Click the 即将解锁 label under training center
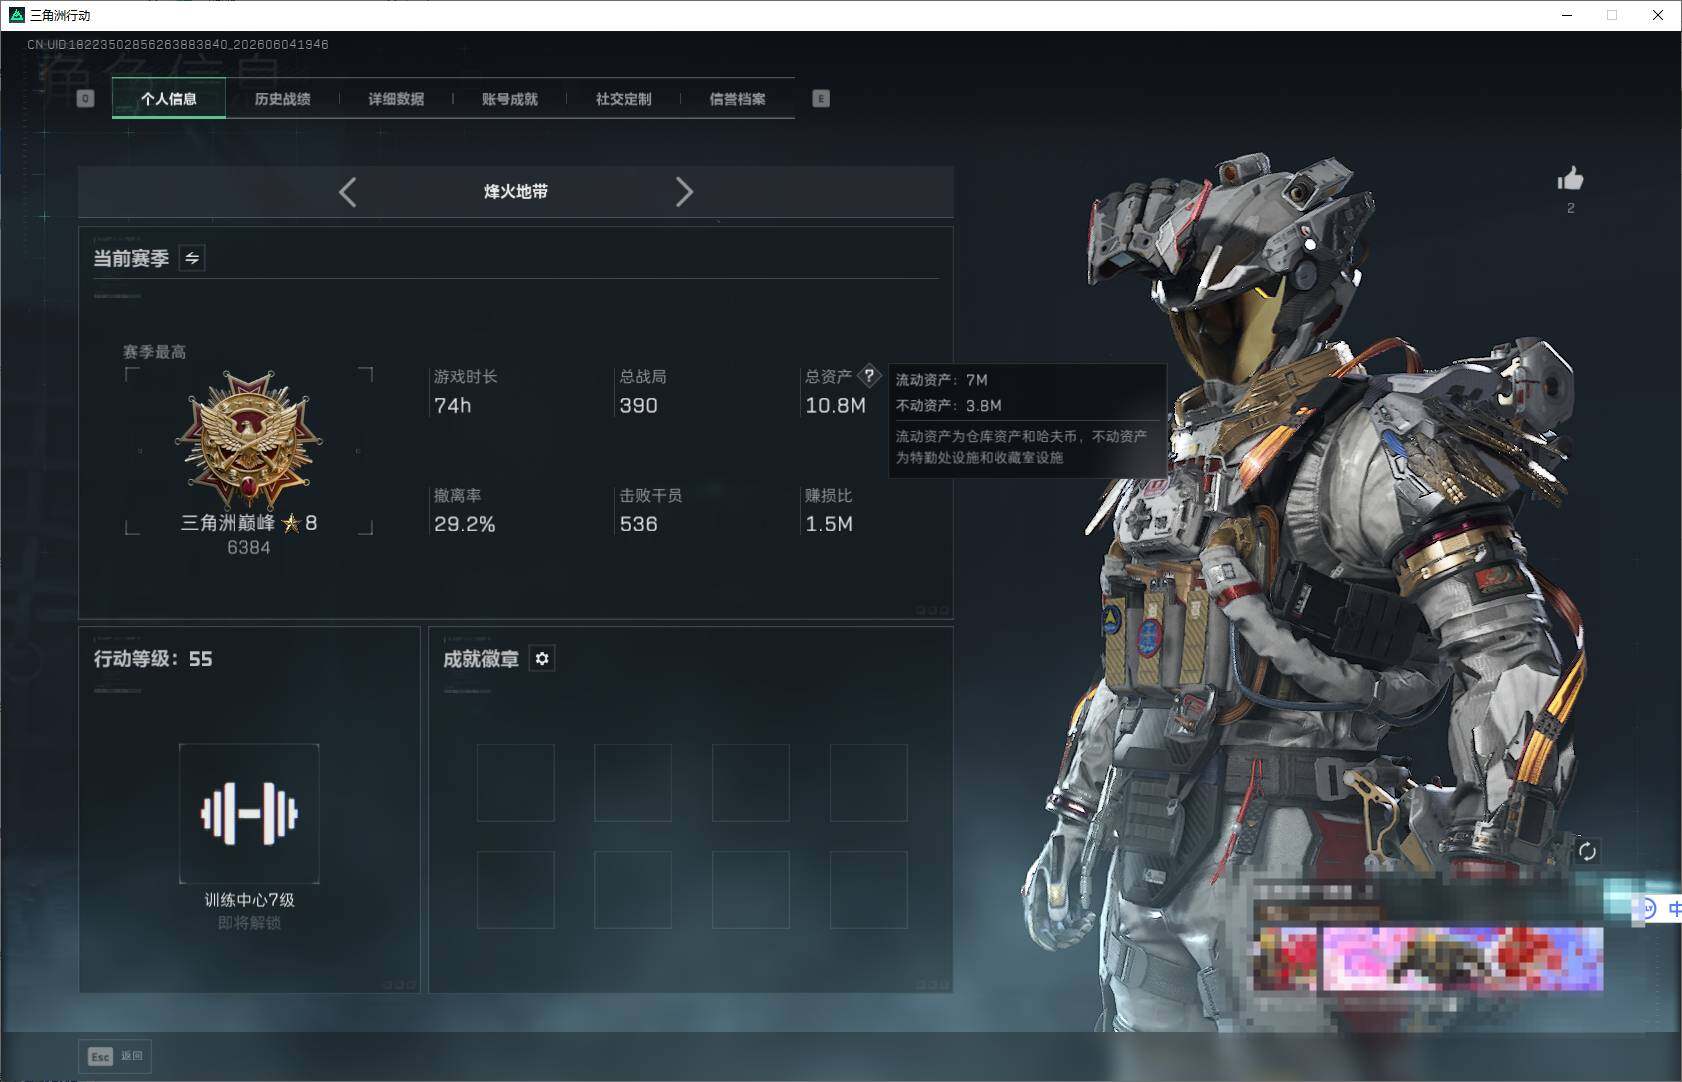The width and height of the screenshot is (1682, 1082). [x=249, y=922]
